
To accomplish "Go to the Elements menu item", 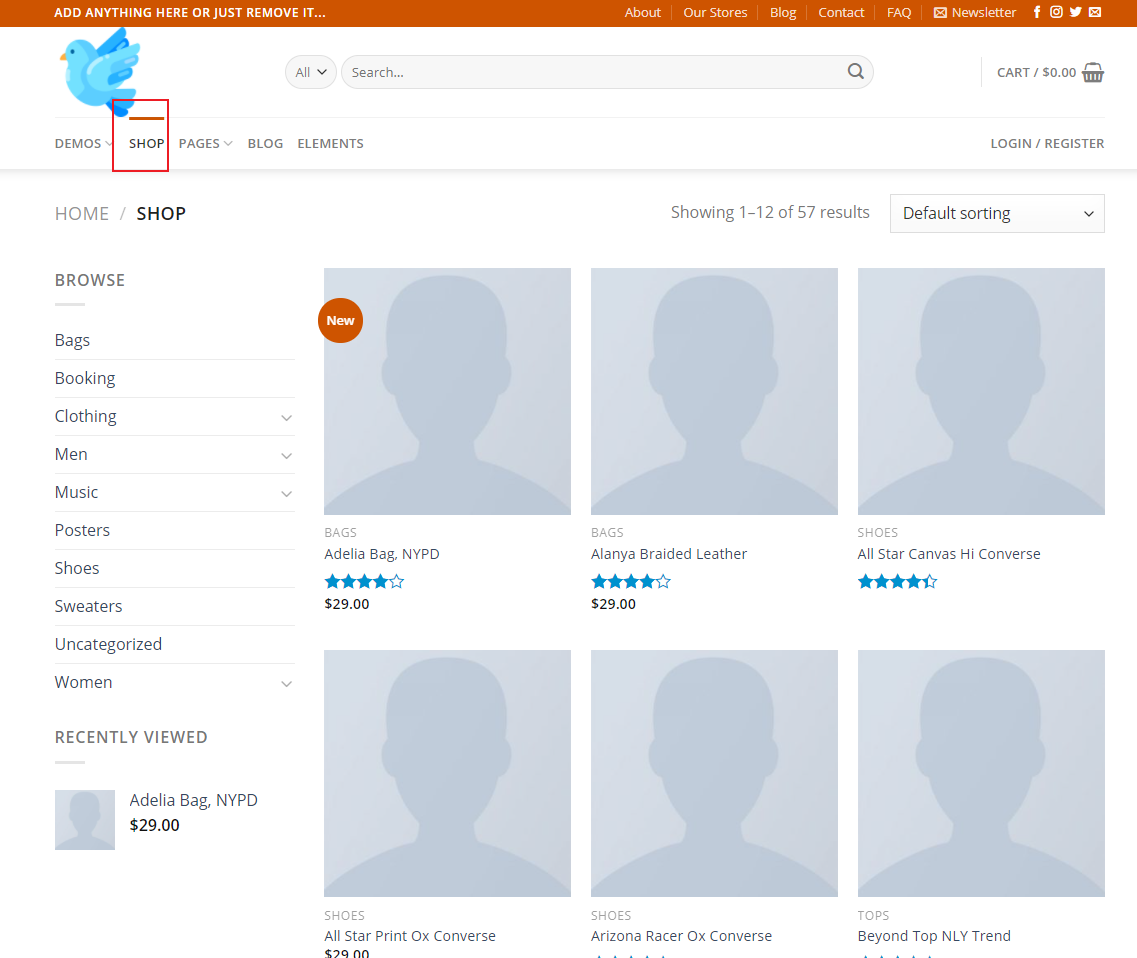I will click(330, 143).
